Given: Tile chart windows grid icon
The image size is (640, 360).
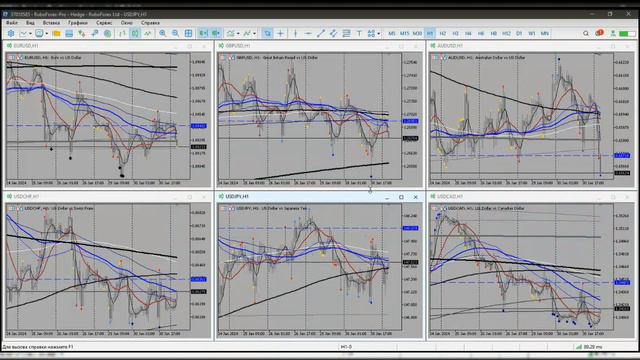Looking at the screenshot, I should (x=188, y=33).
